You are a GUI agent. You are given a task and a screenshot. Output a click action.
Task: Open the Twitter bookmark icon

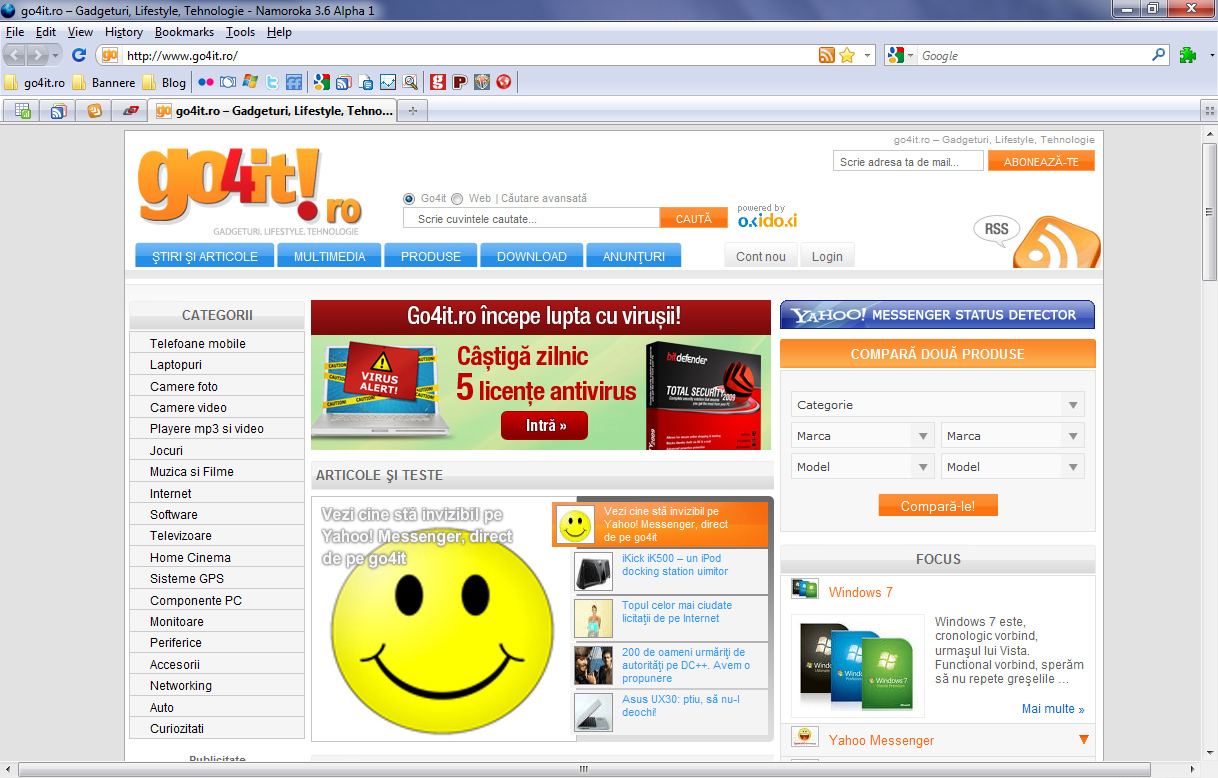click(272, 82)
